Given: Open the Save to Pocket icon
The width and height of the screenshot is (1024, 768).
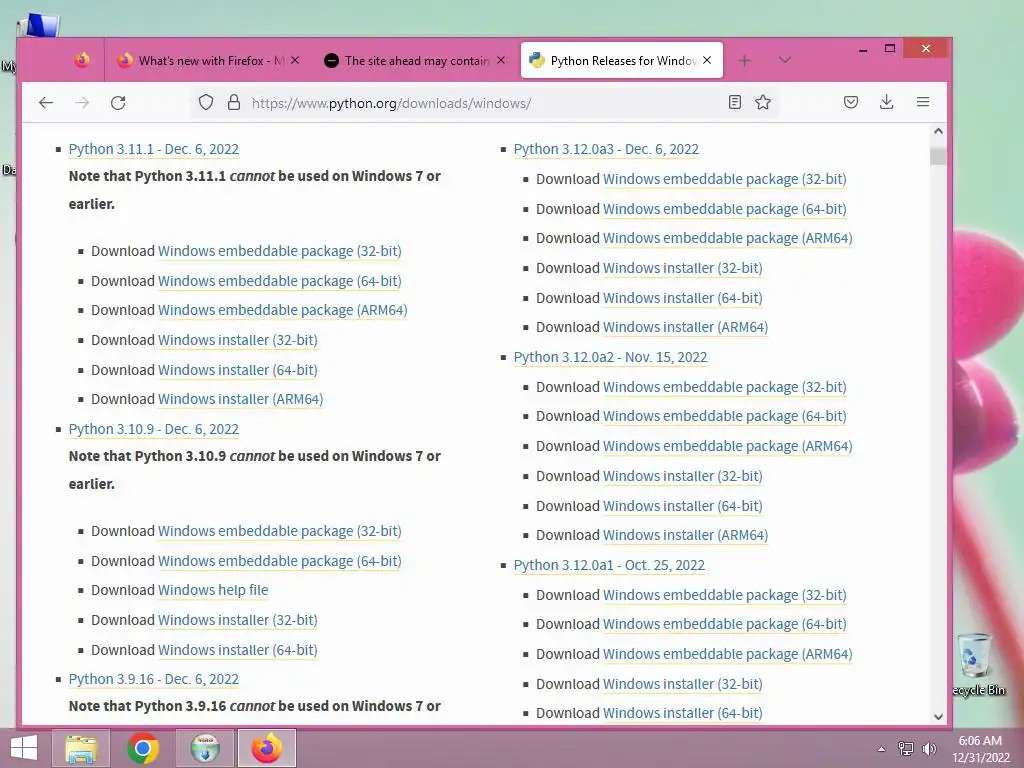Looking at the screenshot, I should click(x=850, y=102).
